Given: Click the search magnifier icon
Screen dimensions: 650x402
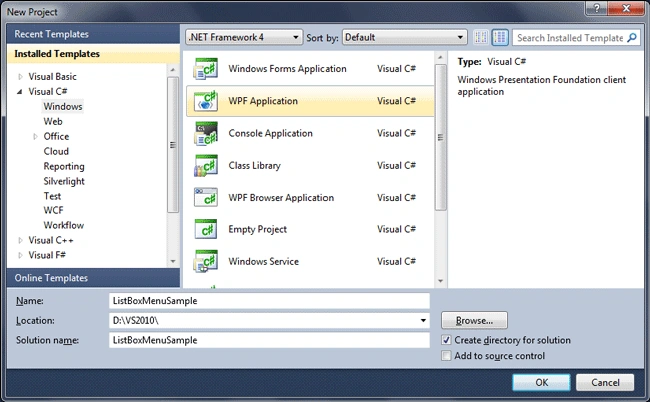Looking at the screenshot, I should pyautogui.click(x=632, y=38).
